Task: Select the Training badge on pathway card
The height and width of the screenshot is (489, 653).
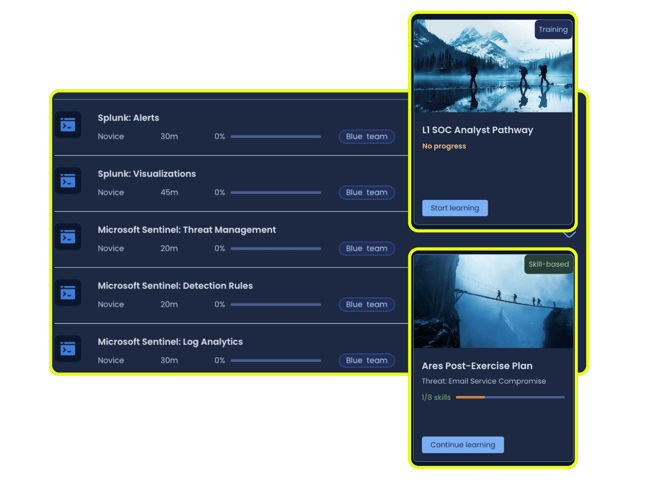Action: [553, 30]
